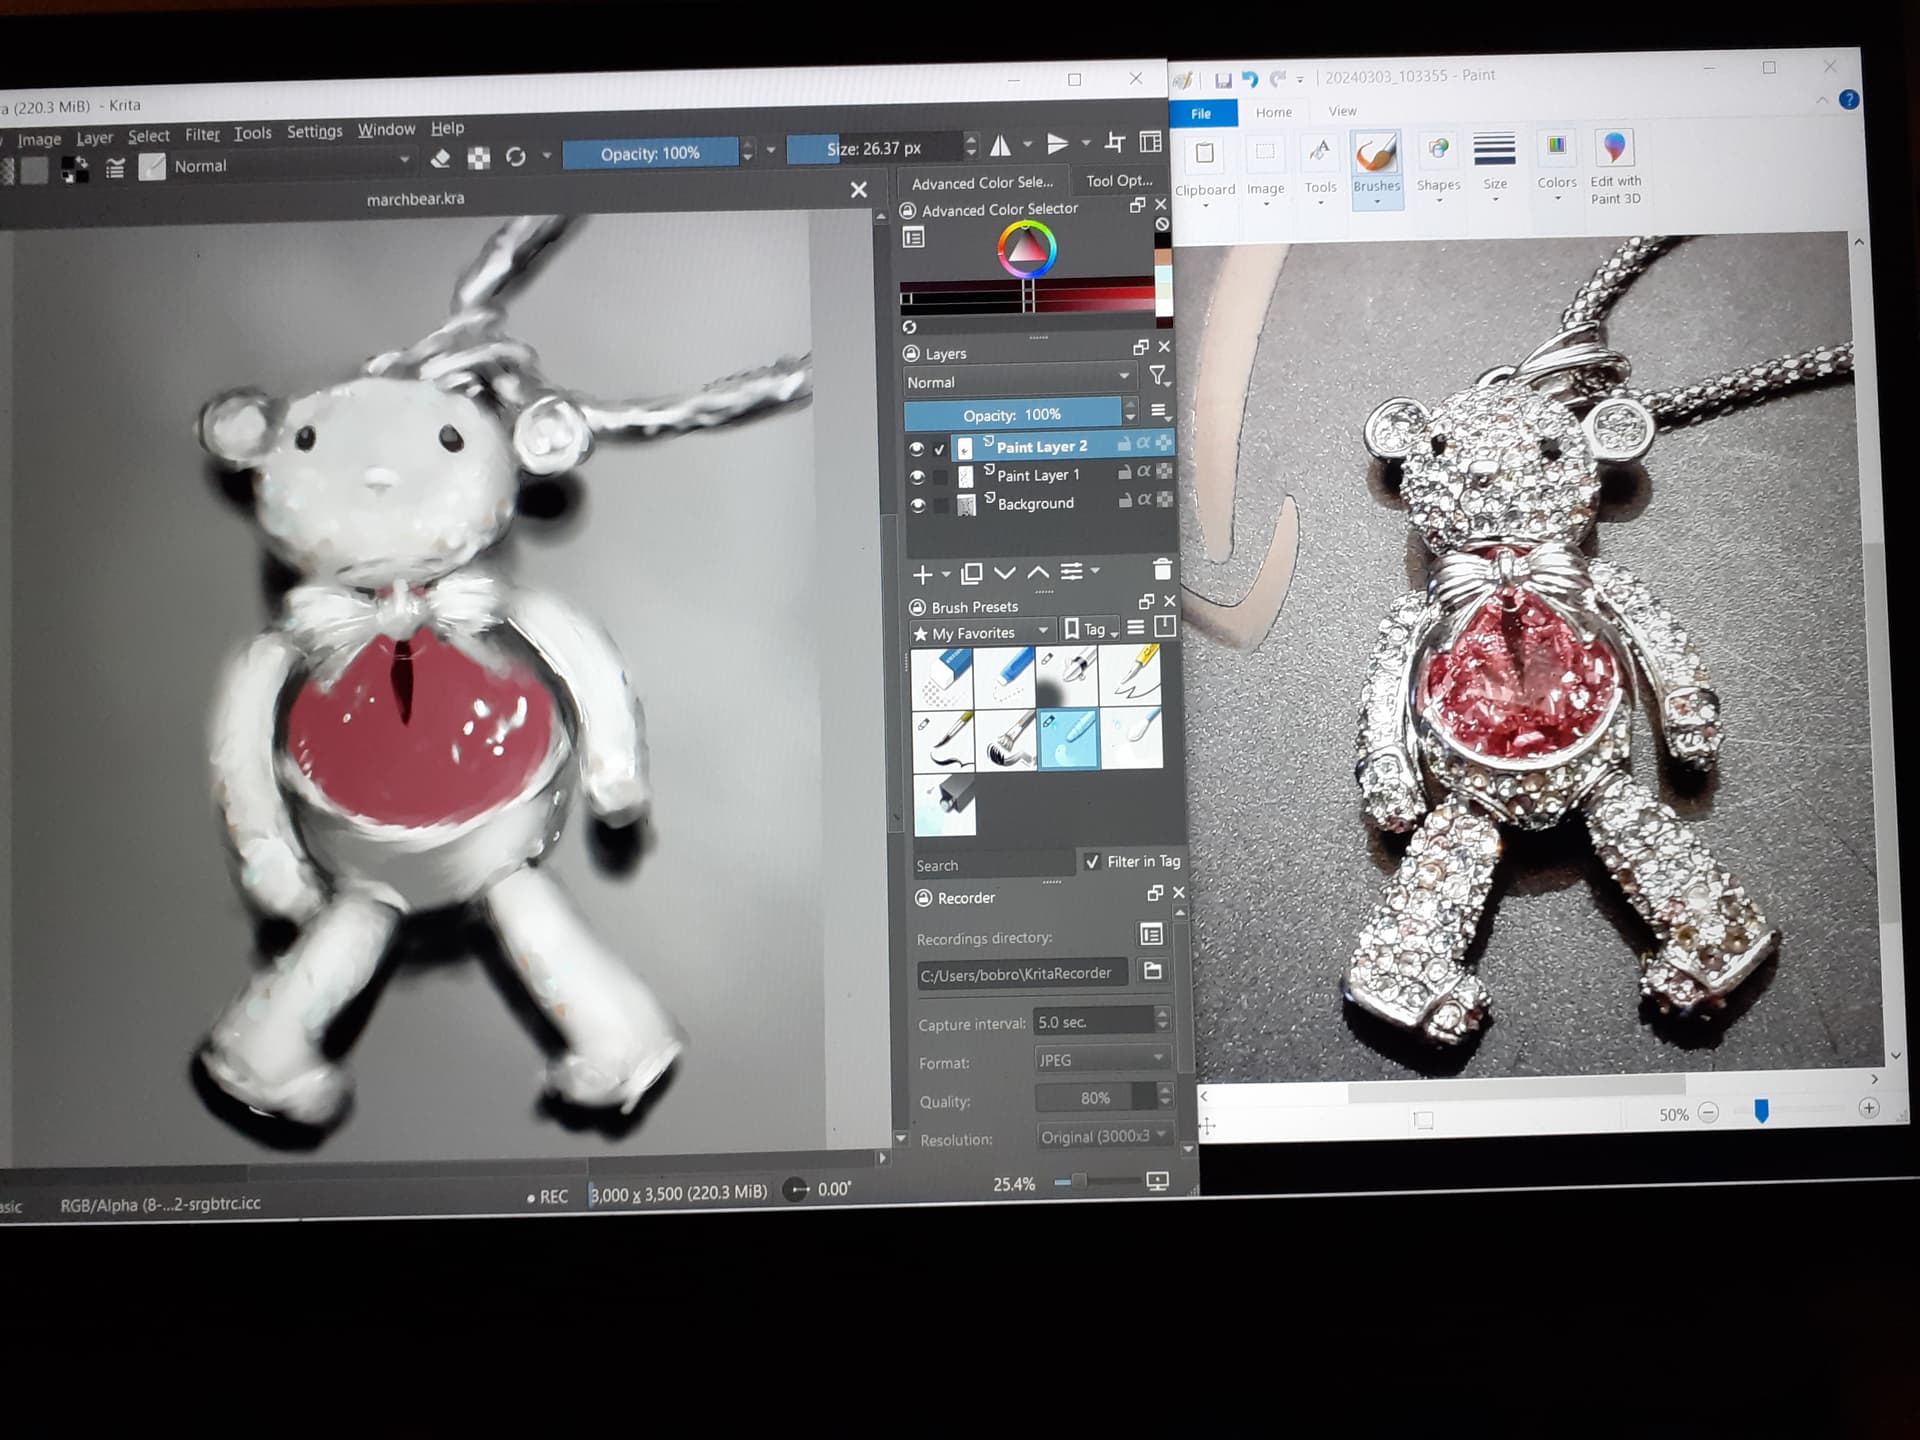
Task: Click the File button in Paint
Action: pyautogui.click(x=1201, y=113)
